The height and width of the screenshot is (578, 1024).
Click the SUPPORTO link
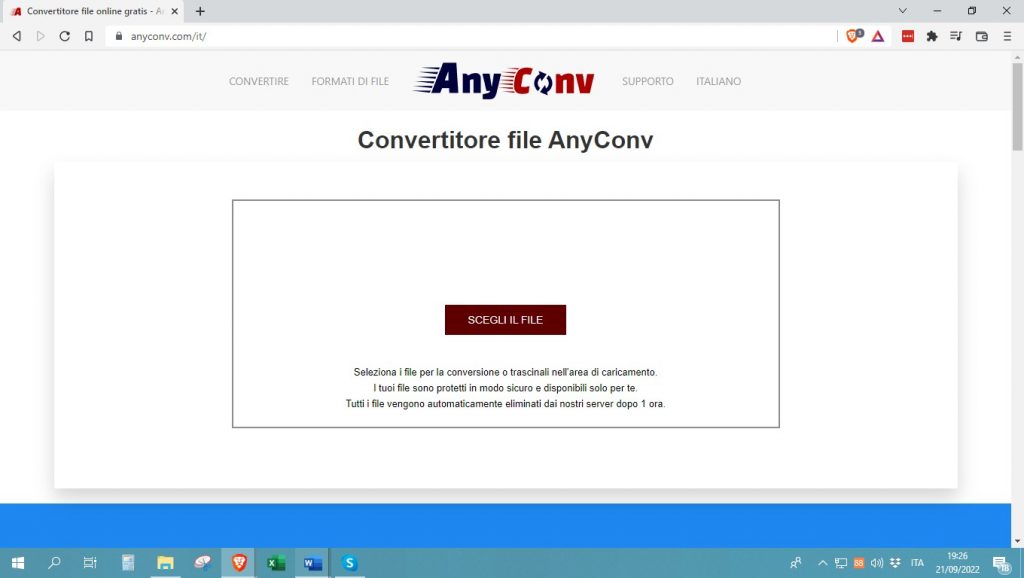click(647, 81)
